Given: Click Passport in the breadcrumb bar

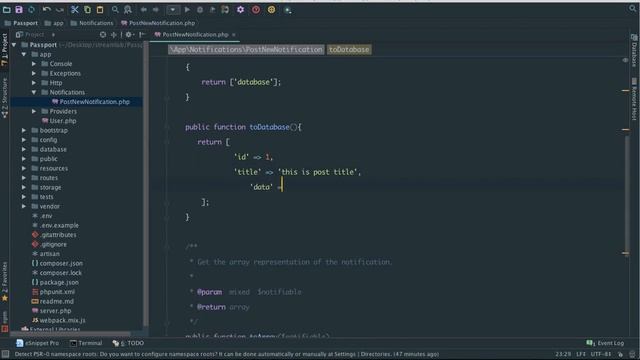Looking at the screenshot, I should click(21, 23).
